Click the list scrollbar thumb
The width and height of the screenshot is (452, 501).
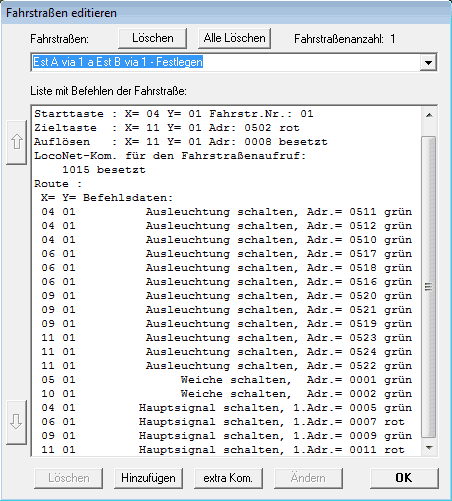point(429,287)
